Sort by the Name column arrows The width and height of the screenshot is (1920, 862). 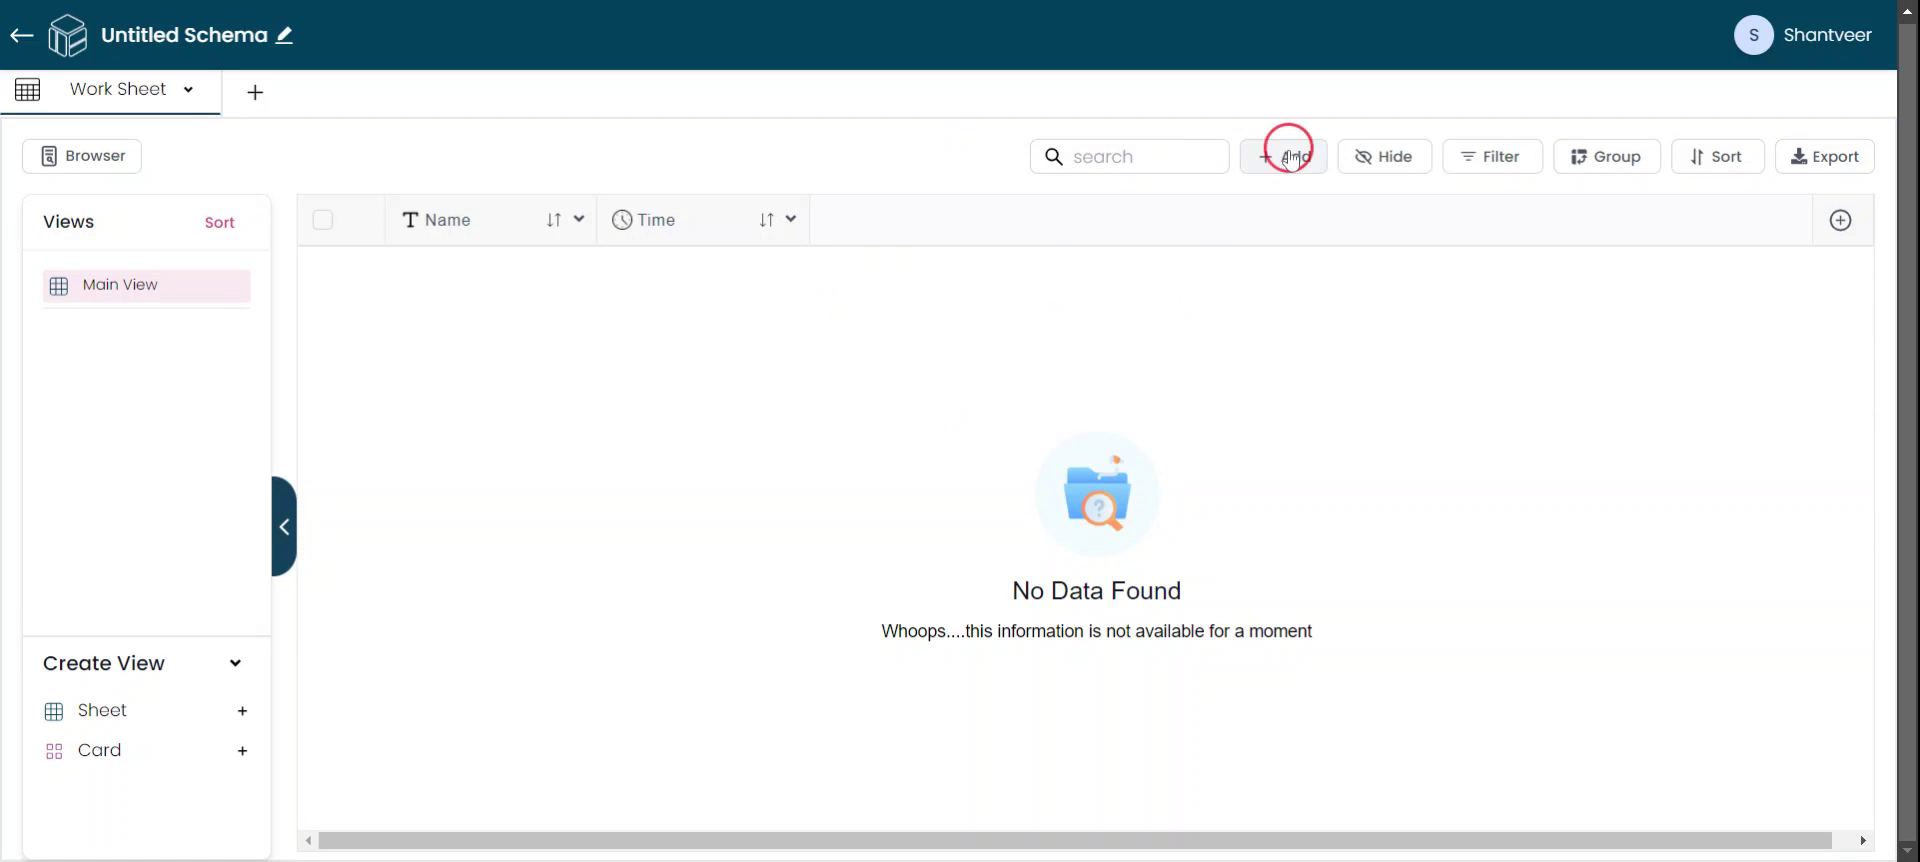[553, 220]
